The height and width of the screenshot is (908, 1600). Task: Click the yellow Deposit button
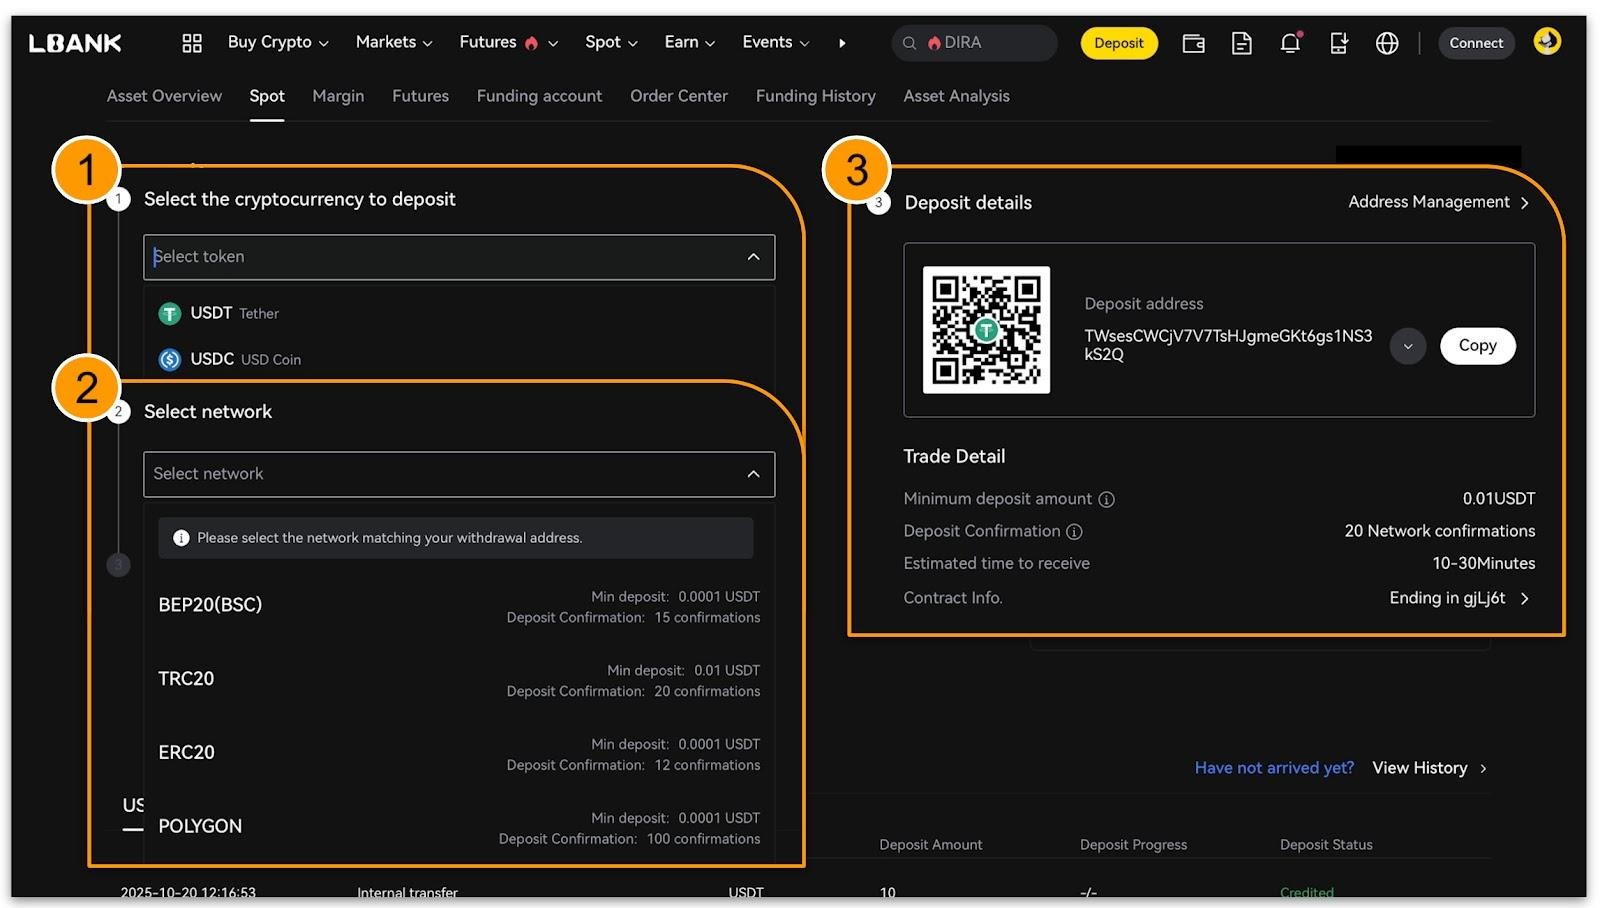coord(1118,43)
